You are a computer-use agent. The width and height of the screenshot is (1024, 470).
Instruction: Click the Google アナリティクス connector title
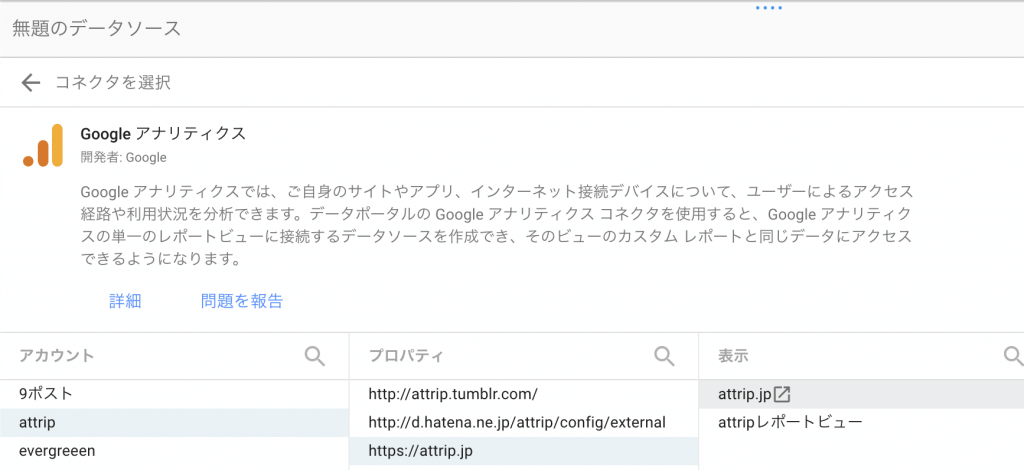[163, 134]
